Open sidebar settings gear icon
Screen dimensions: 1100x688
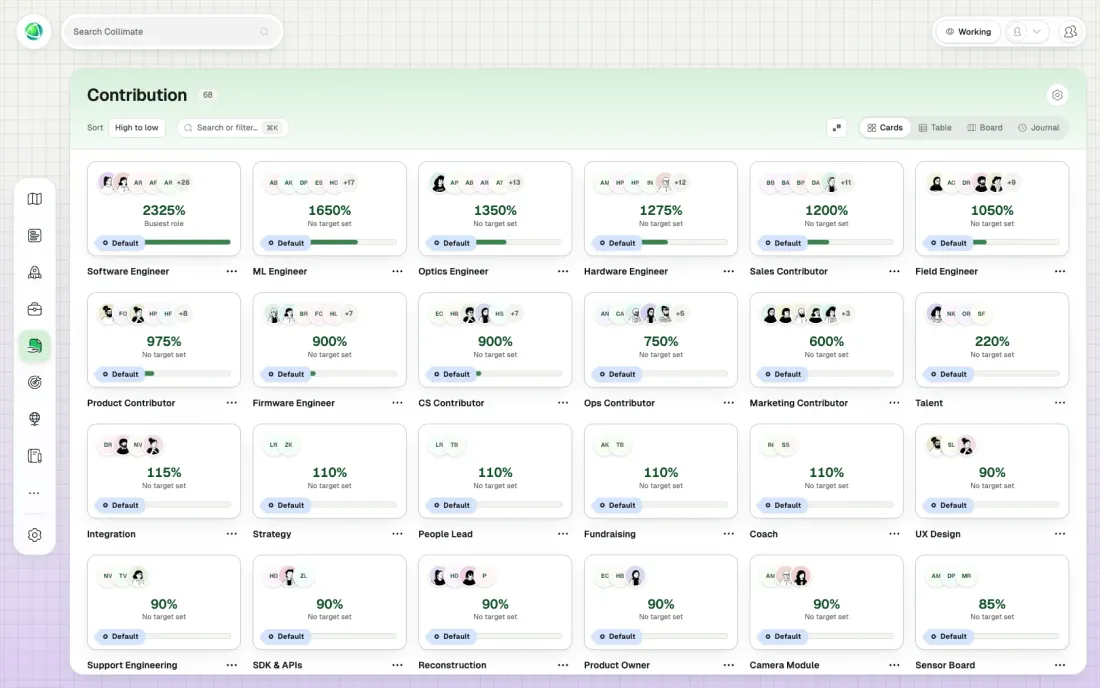pyautogui.click(x=34, y=535)
